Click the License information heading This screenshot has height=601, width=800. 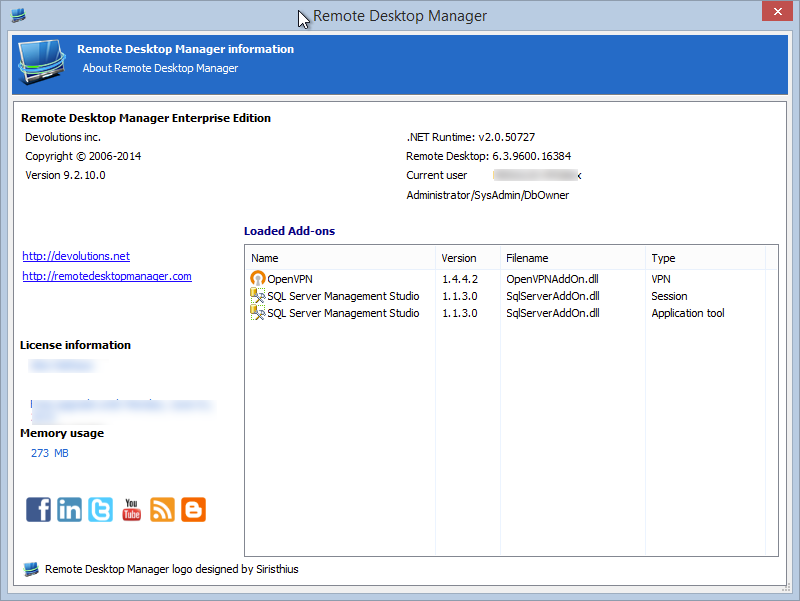tap(76, 345)
